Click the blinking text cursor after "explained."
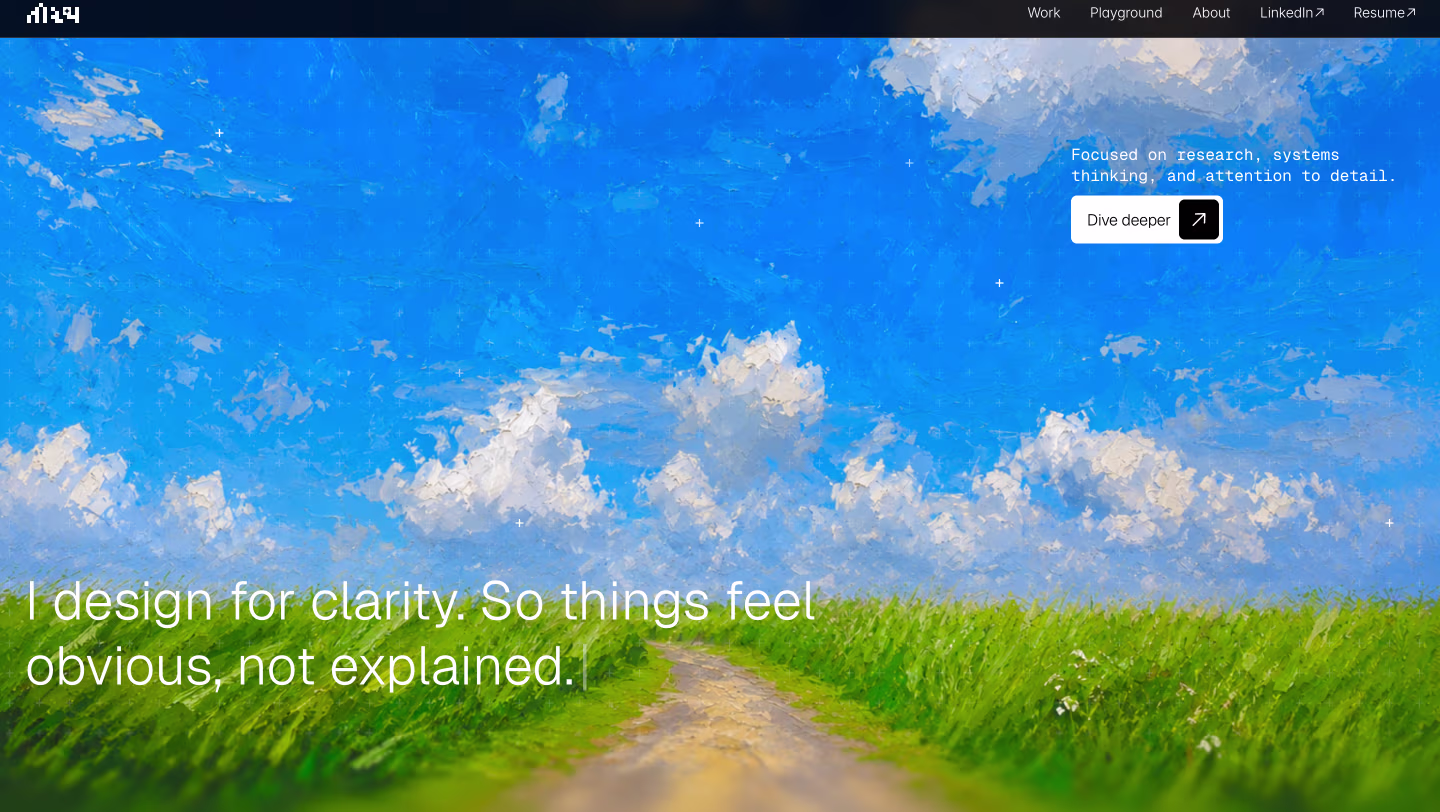This screenshot has width=1440, height=812. (585, 669)
